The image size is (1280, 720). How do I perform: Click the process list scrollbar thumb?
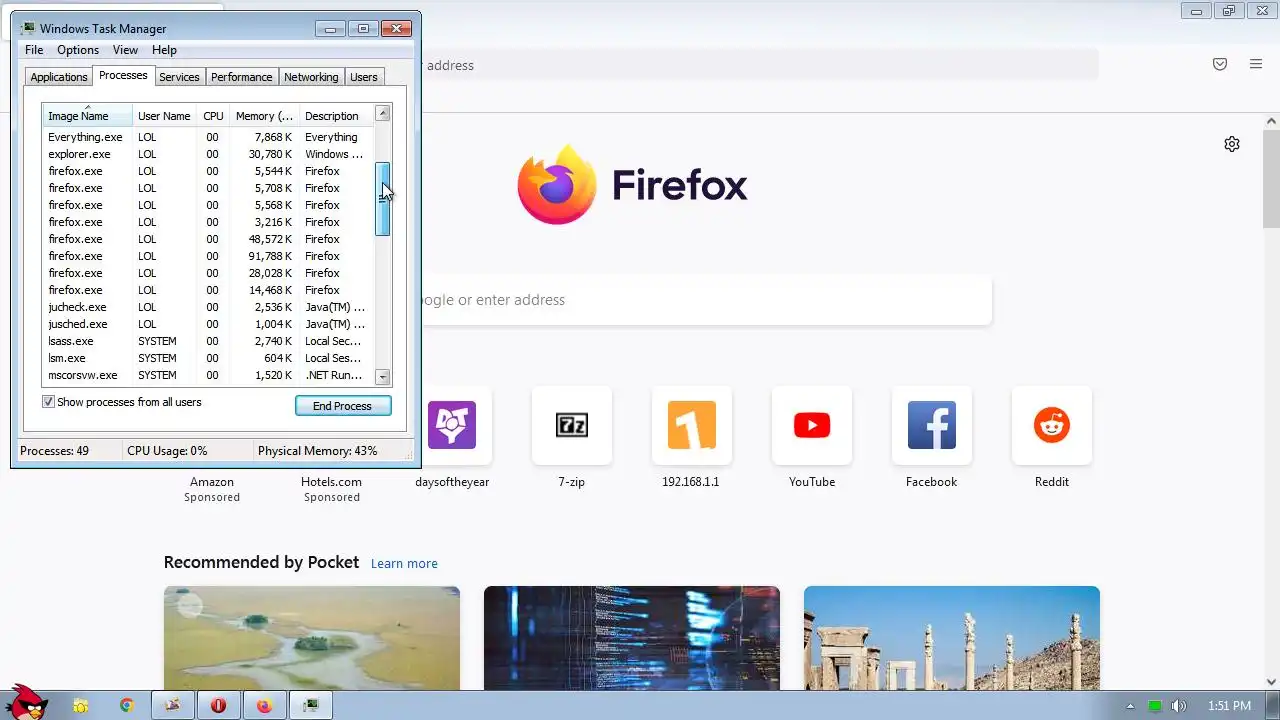(x=382, y=199)
